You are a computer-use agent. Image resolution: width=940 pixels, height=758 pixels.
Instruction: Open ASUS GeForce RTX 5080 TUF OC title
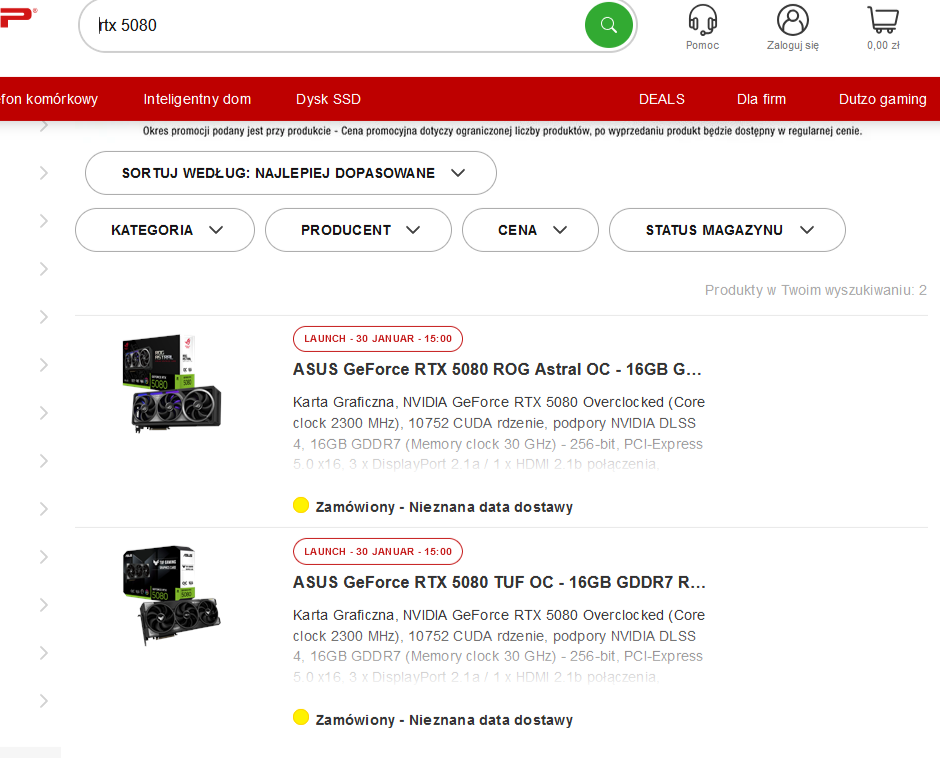[x=499, y=582]
